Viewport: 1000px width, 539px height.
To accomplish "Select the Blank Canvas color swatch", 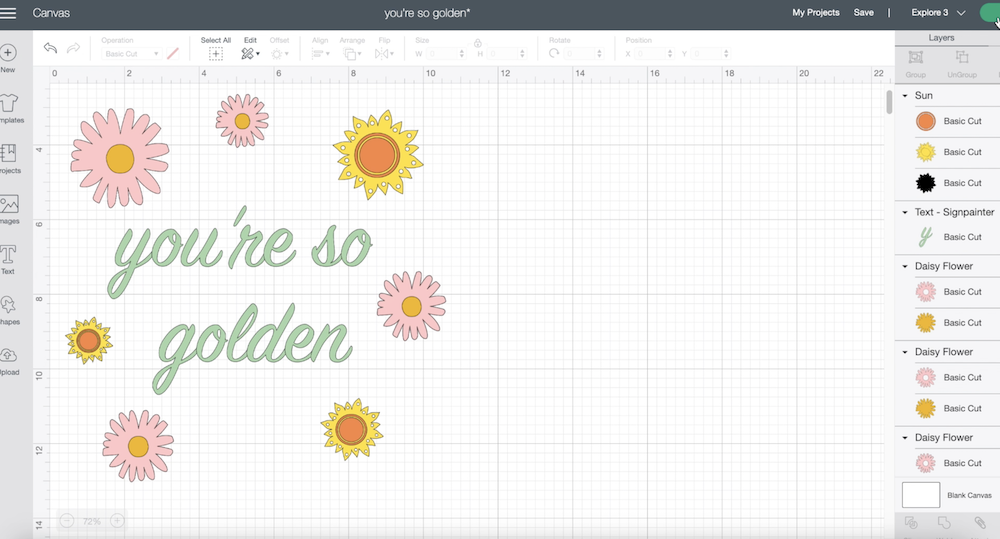I will tap(921, 495).
